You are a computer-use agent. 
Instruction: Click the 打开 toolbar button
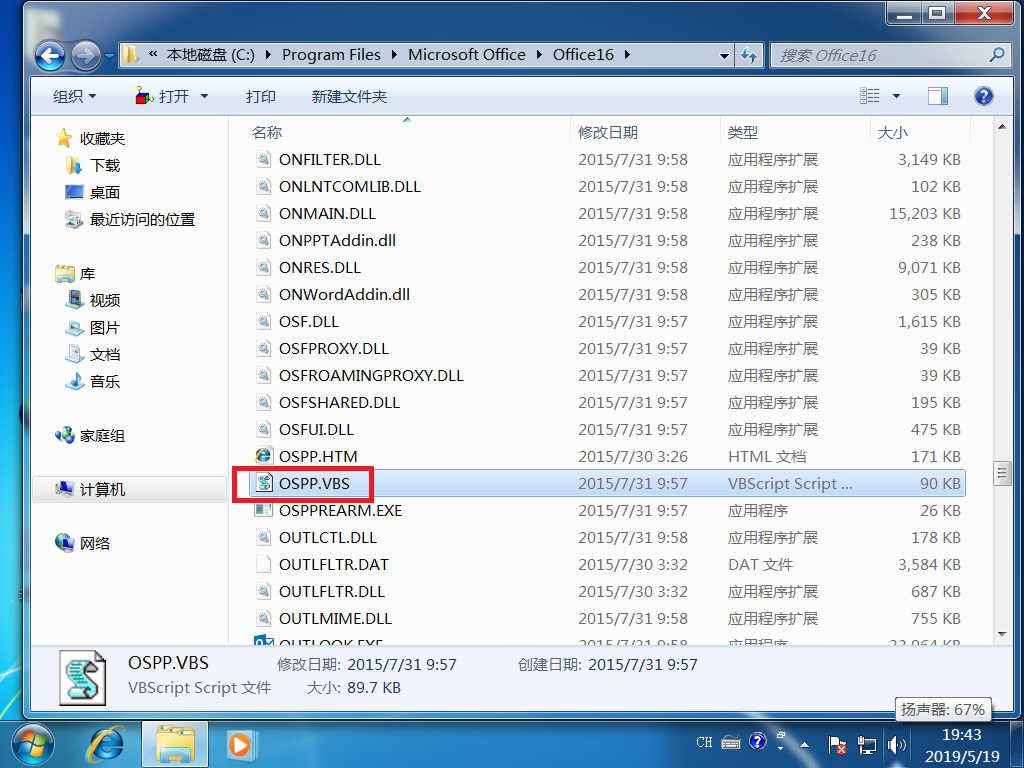pos(162,97)
